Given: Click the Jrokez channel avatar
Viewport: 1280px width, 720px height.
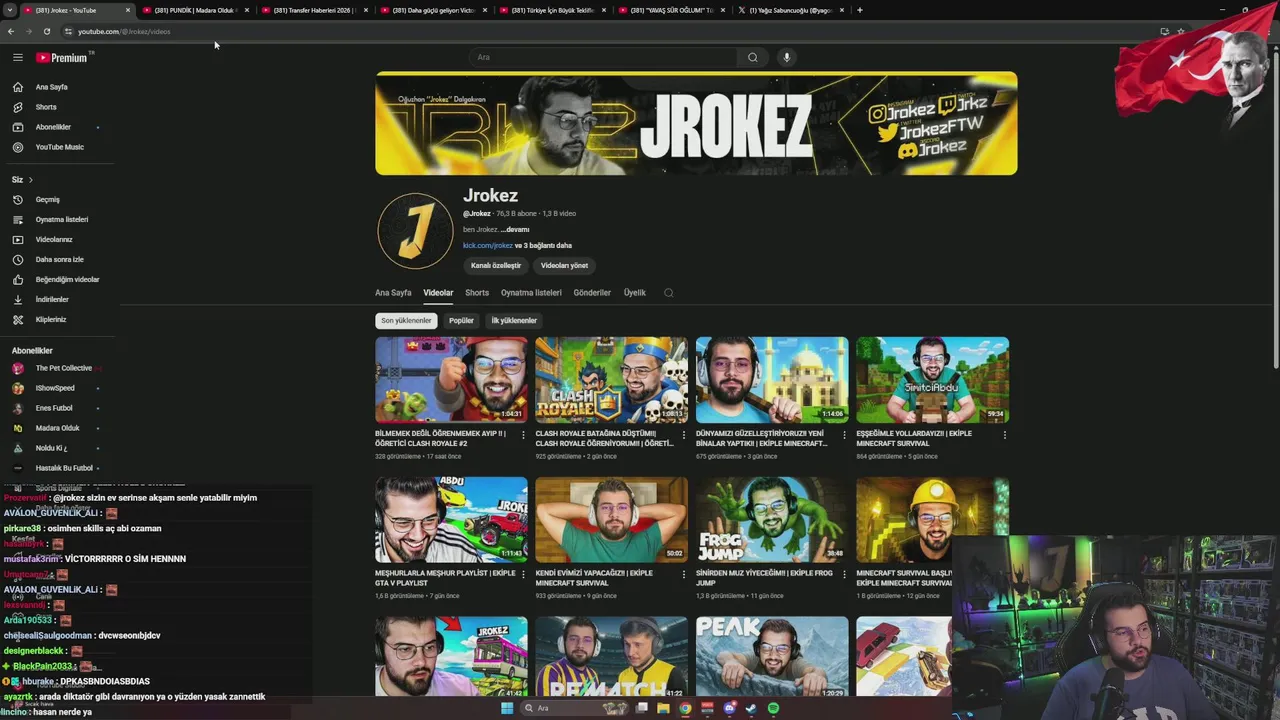Looking at the screenshot, I should (415, 231).
